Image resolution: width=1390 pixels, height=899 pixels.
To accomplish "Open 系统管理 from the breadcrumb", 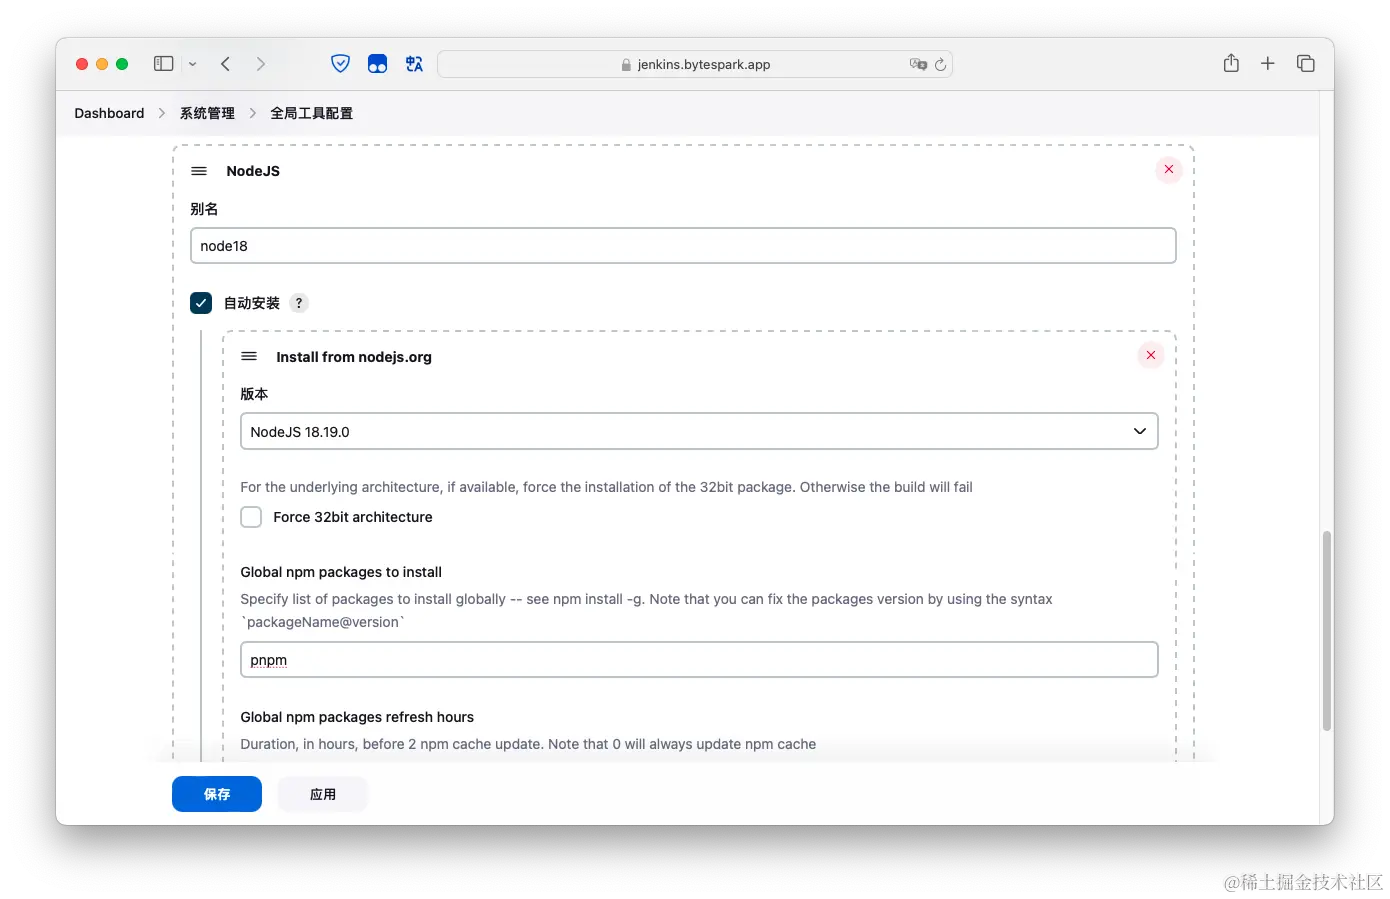I will 206,113.
